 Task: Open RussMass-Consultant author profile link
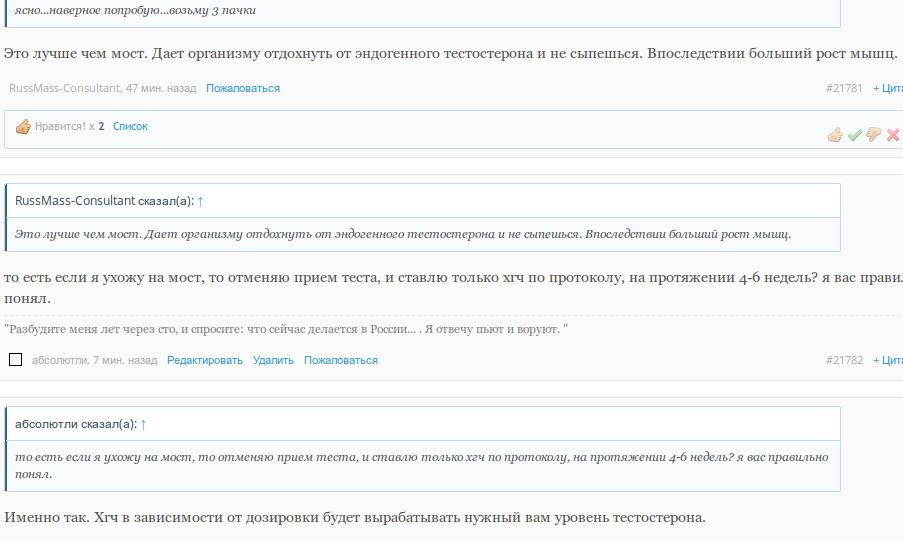[64, 88]
